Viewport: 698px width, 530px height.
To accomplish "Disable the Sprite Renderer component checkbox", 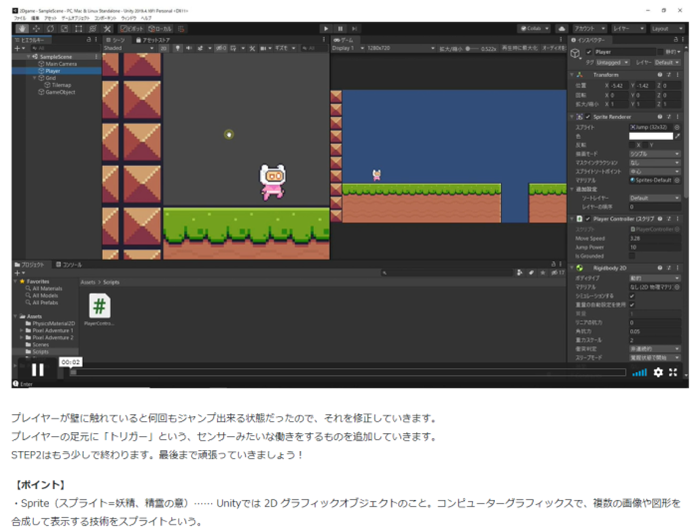I will 588,117.
